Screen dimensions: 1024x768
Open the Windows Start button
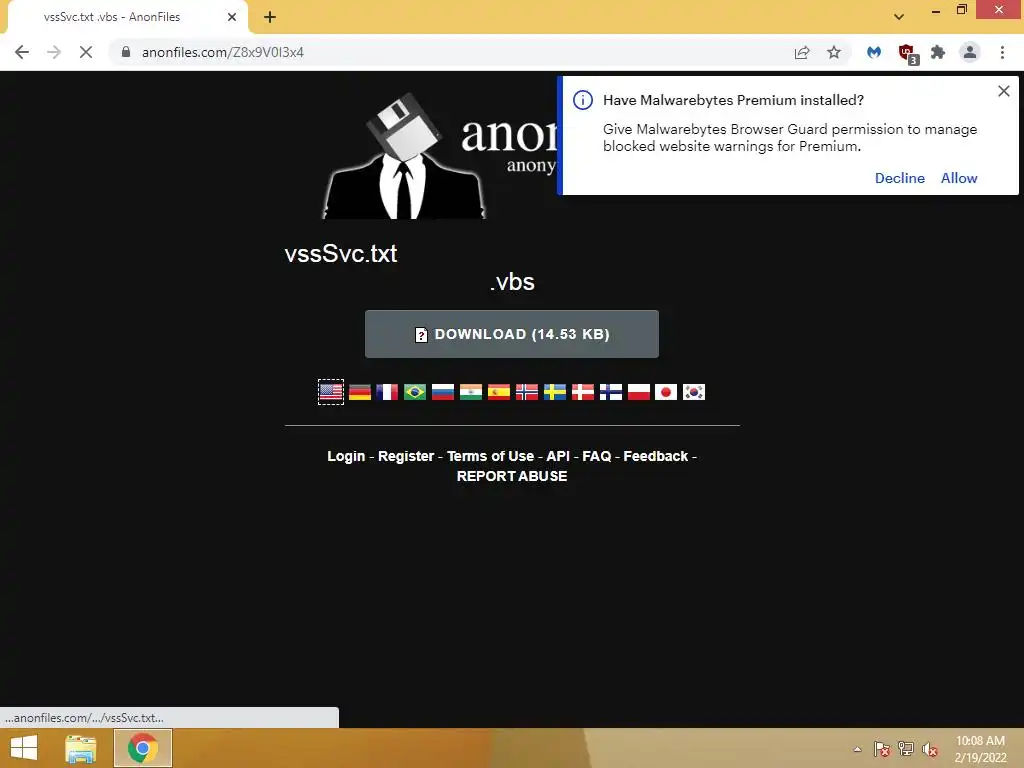tap(24, 748)
